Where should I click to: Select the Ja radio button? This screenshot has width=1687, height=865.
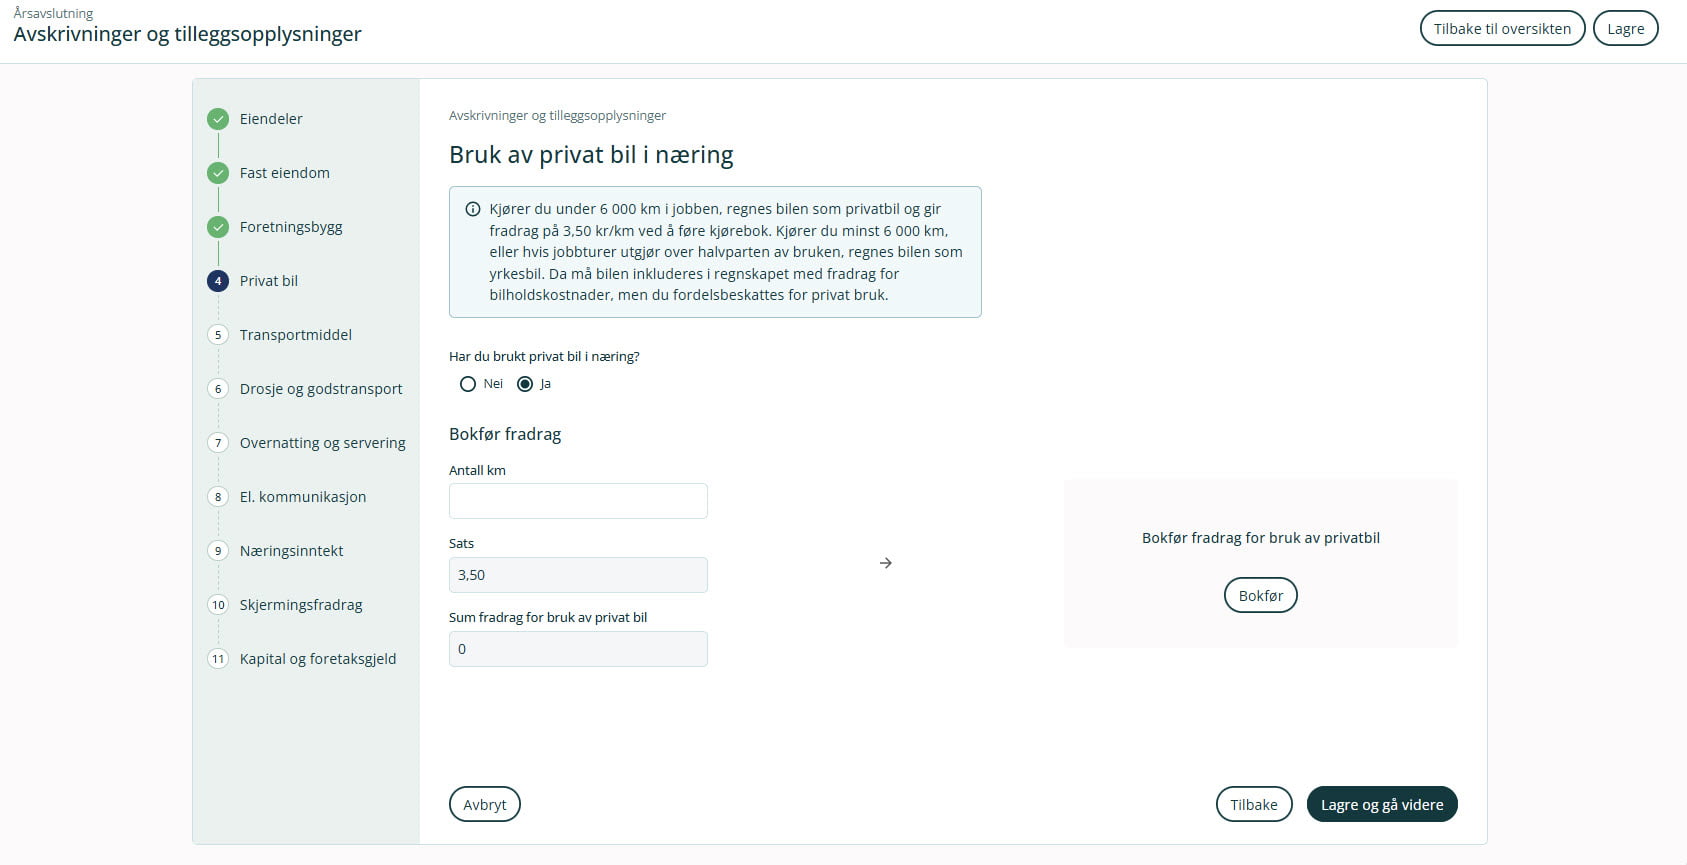(x=525, y=384)
